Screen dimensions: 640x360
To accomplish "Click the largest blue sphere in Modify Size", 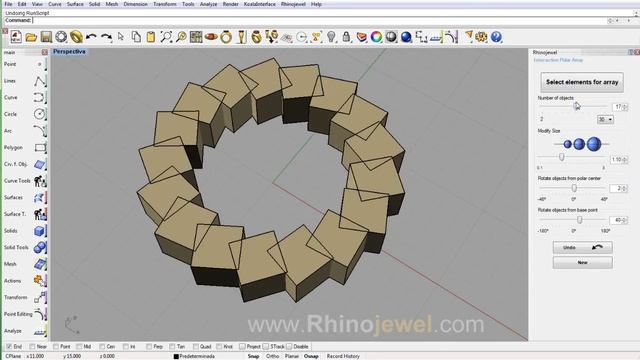I will click(594, 144).
